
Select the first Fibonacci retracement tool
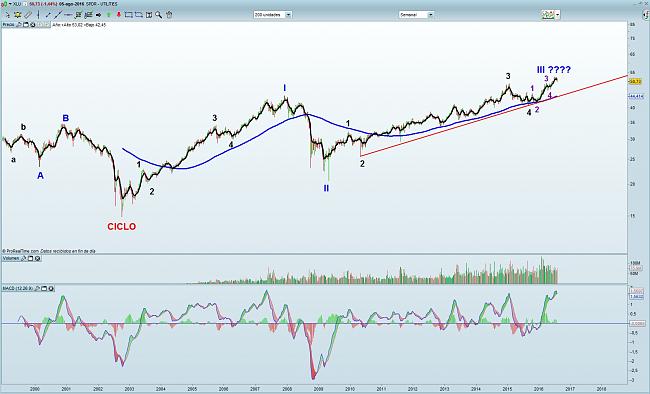coord(78,15)
